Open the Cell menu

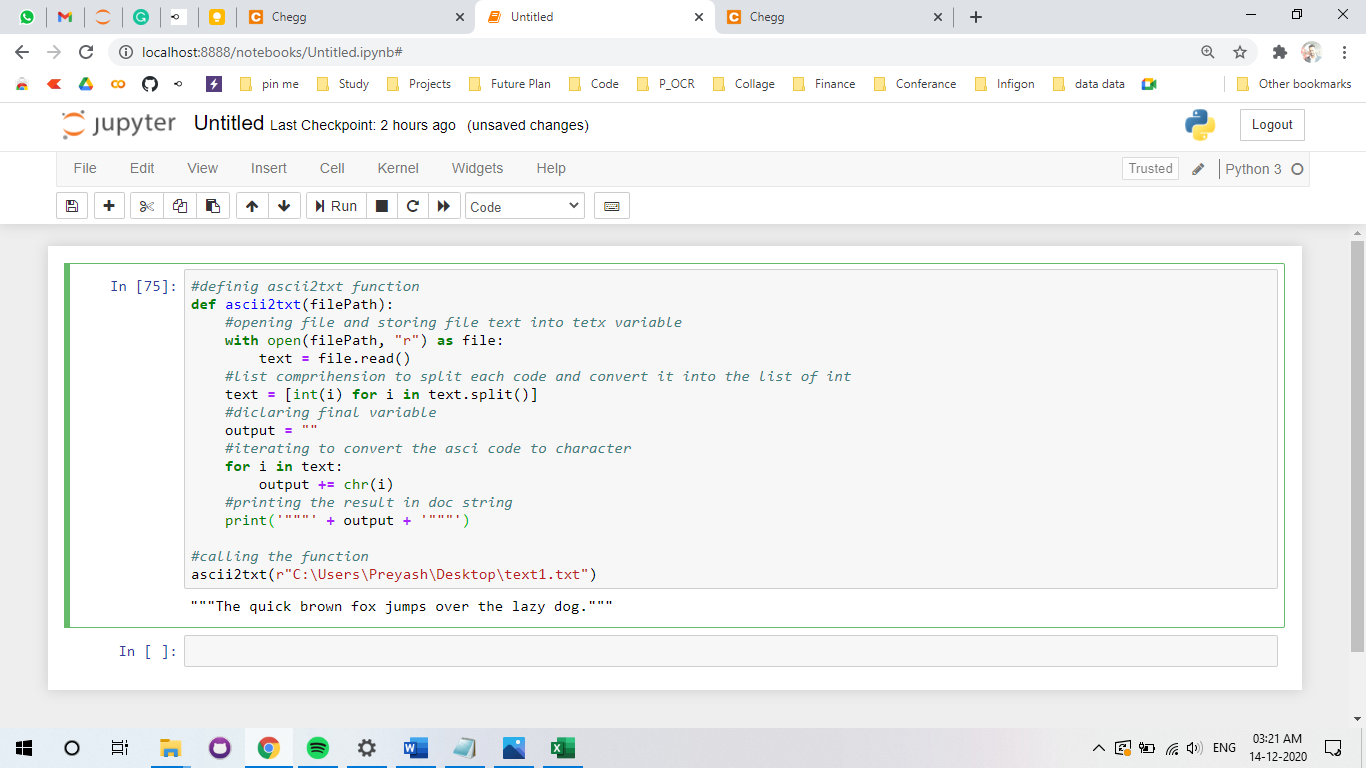click(x=332, y=168)
